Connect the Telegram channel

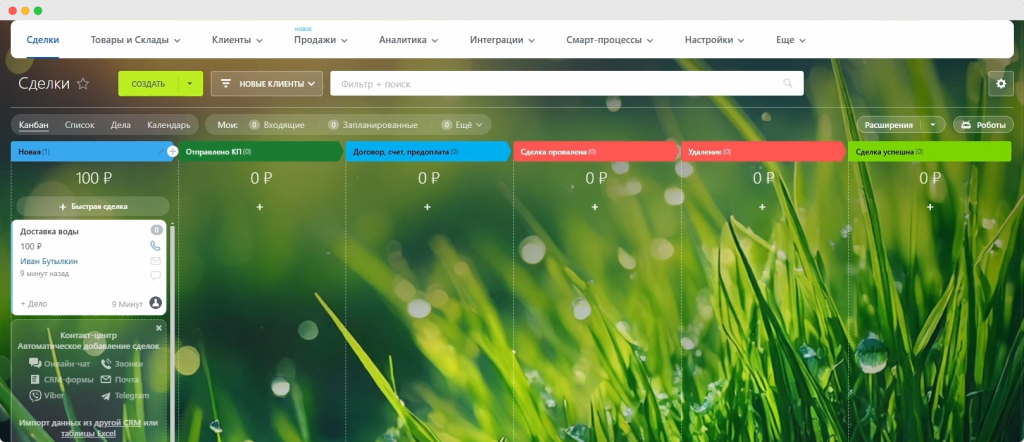point(125,396)
